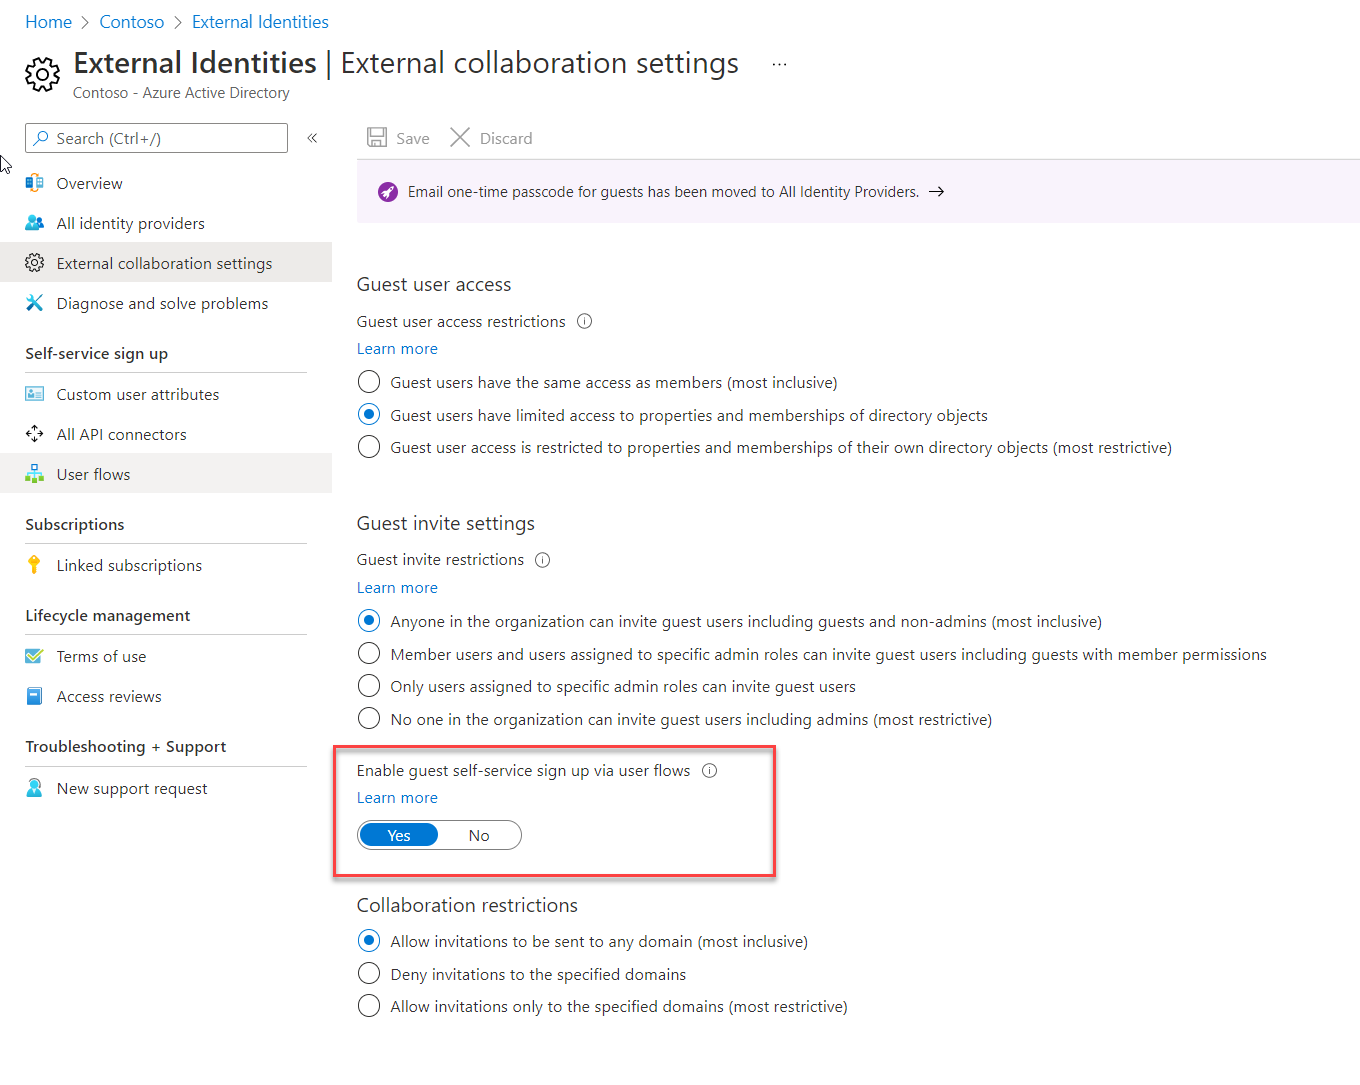Viewport: 1360px width, 1085px height.
Task: Open the ellipsis more options menu
Action: click(x=779, y=64)
